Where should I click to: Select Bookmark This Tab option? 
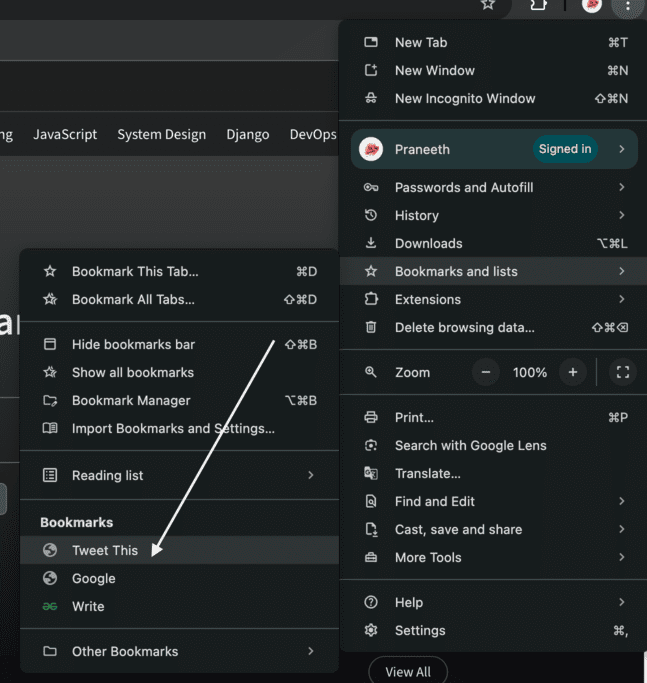(x=135, y=271)
